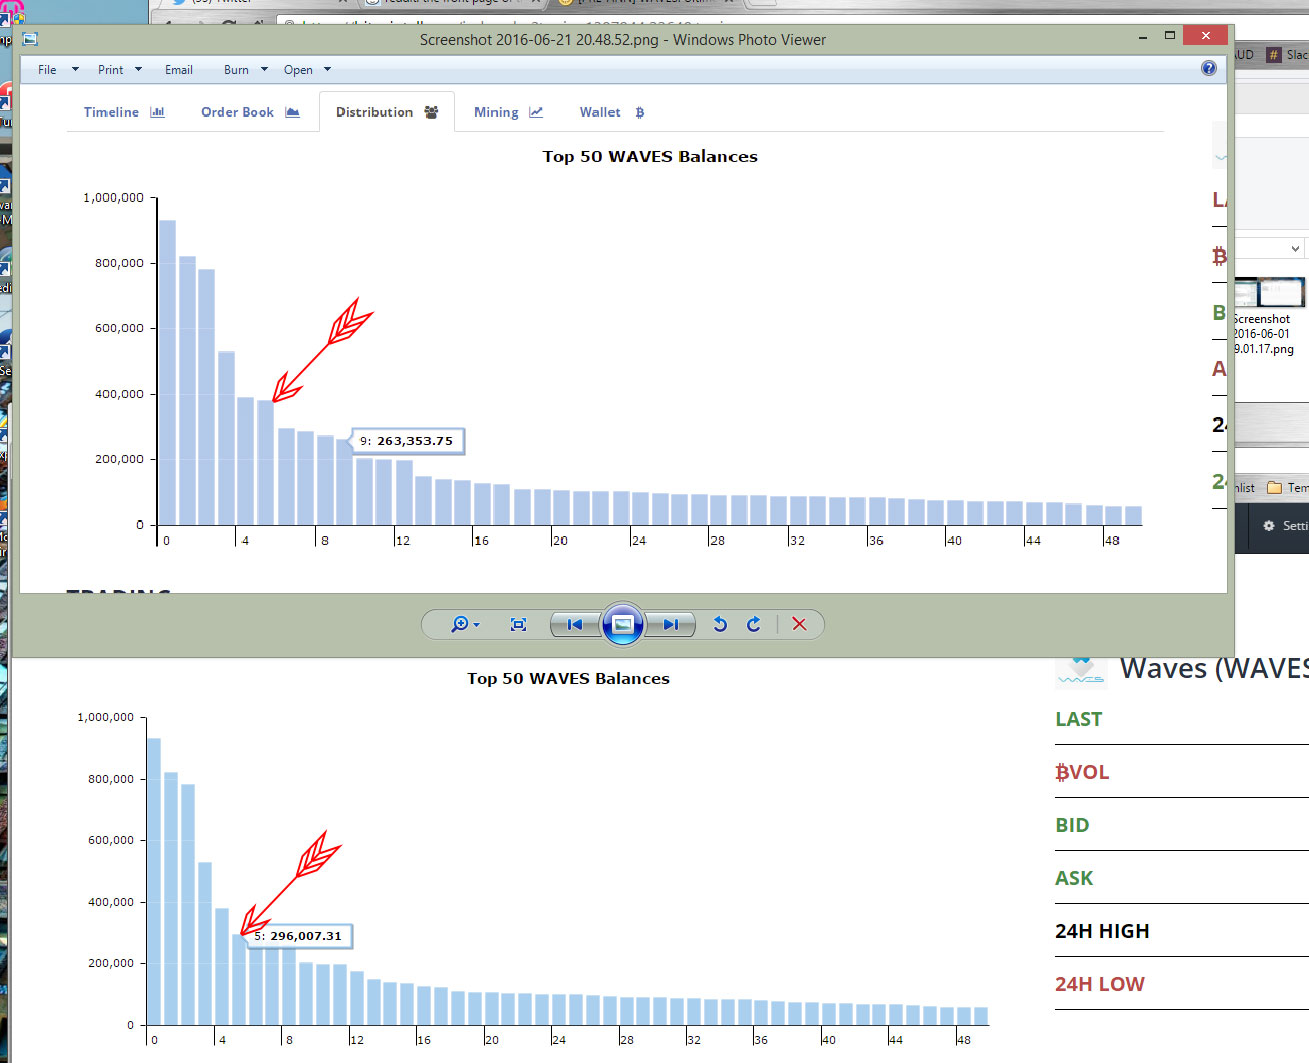
Task: Click the Photo Viewer title bar icon
Action: coord(30,39)
